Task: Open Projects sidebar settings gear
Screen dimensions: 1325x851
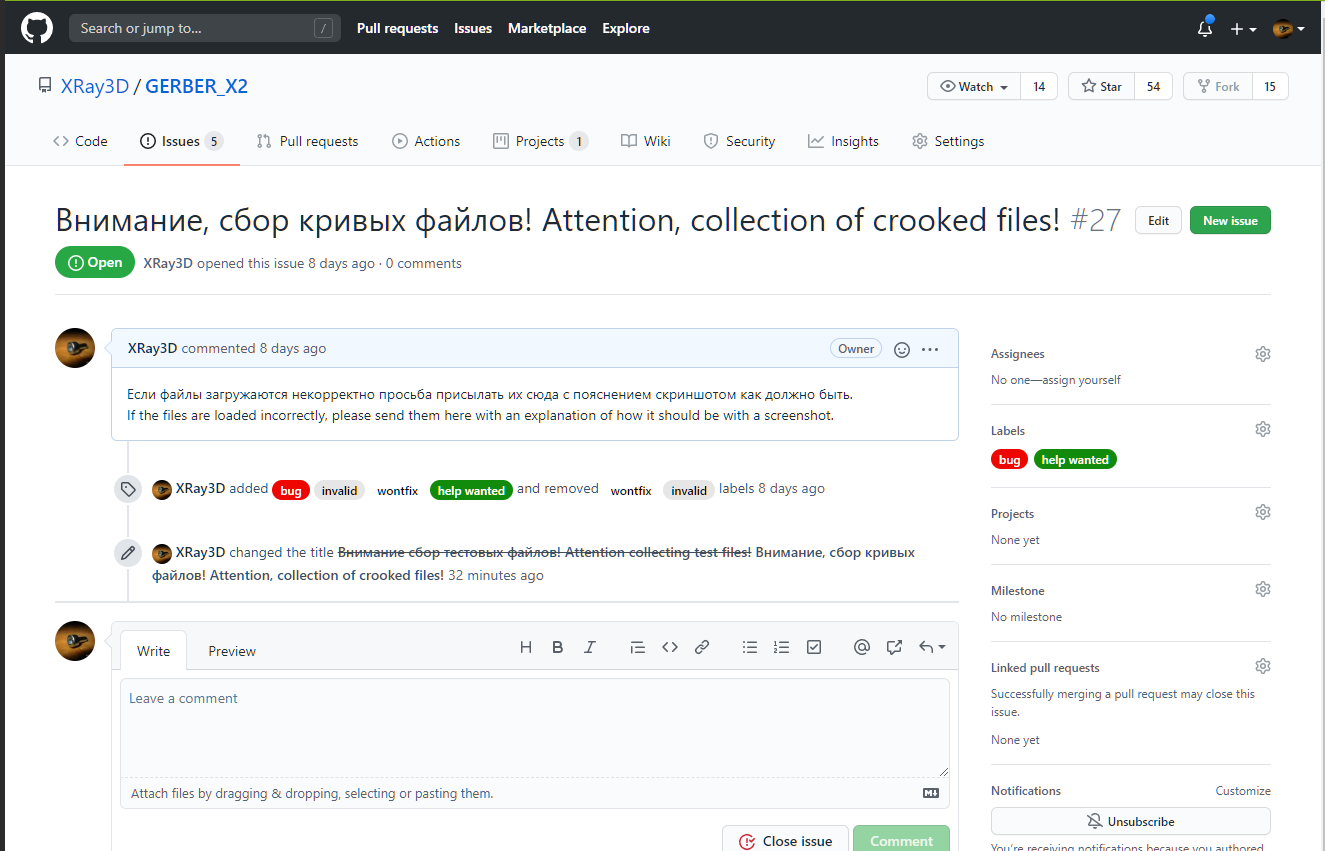Action: click(1263, 512)
